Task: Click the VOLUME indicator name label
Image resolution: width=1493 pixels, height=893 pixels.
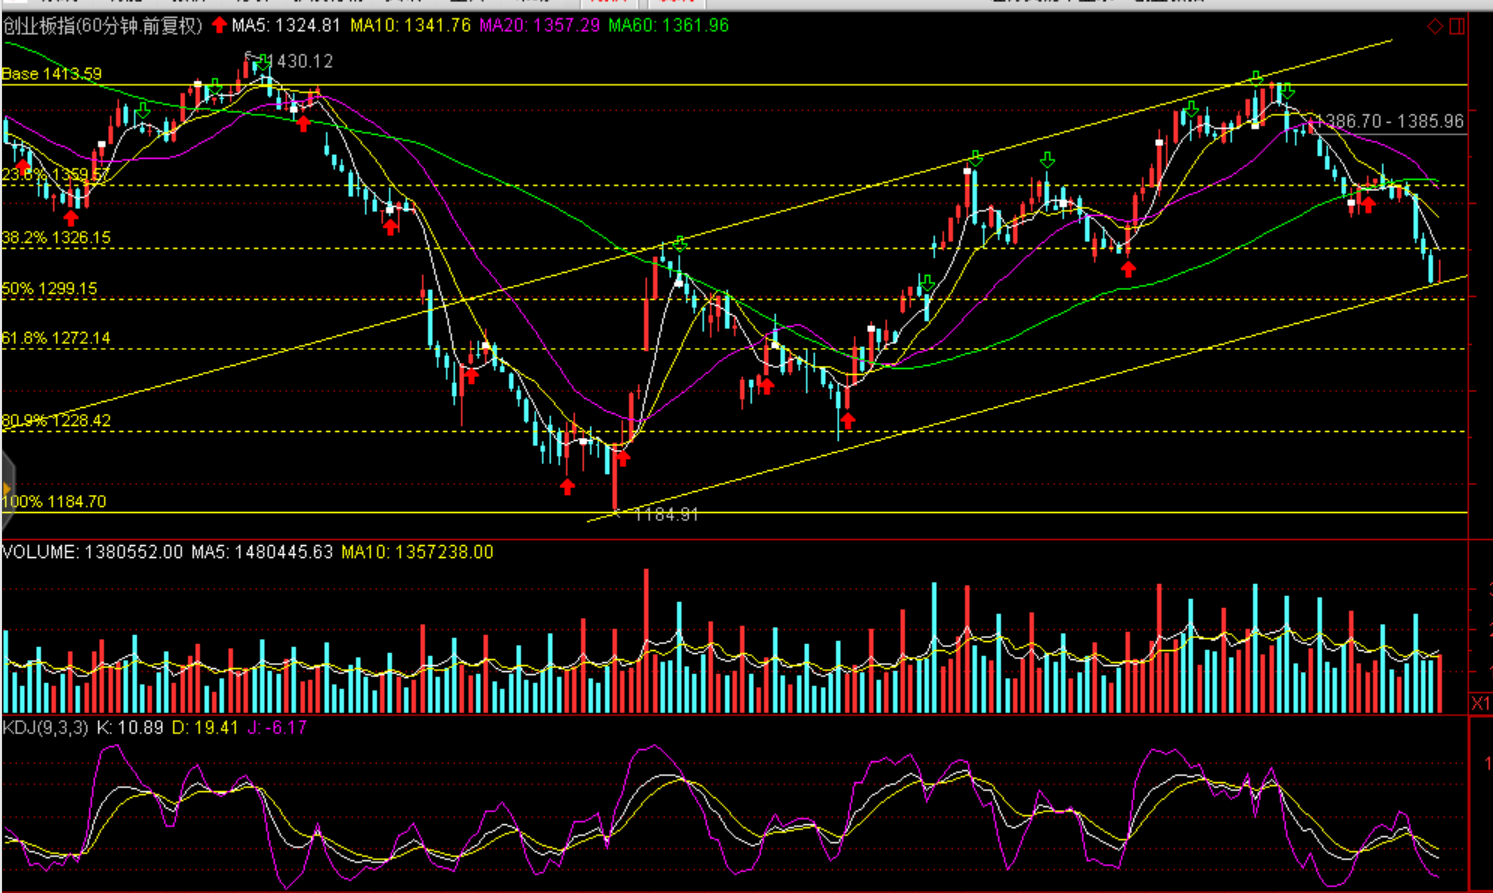Action: click(39, 552)
